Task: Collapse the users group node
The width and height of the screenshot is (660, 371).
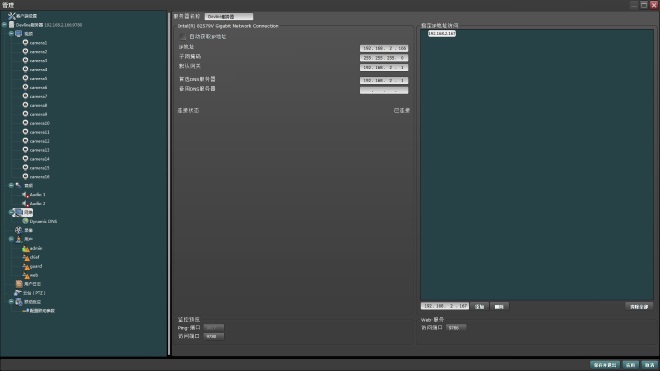Action: point(11,239)
